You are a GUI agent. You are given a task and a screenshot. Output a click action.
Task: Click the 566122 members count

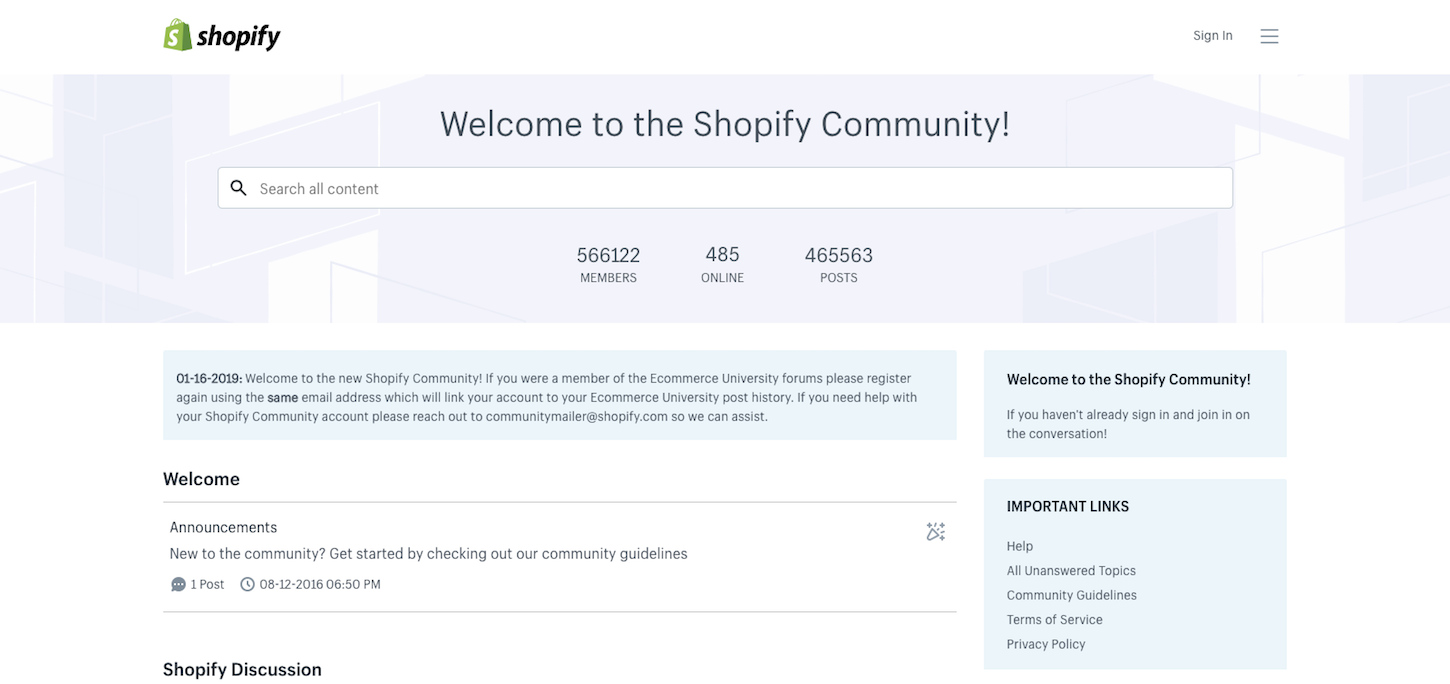[608, 255]
